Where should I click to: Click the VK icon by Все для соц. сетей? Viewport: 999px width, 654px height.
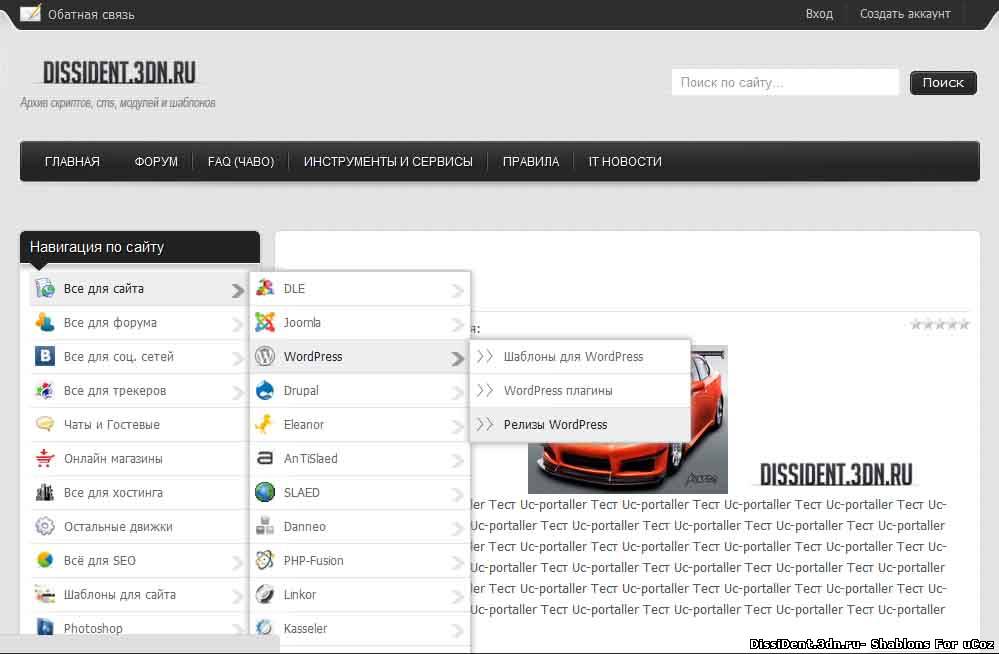(x=45, y=356)
